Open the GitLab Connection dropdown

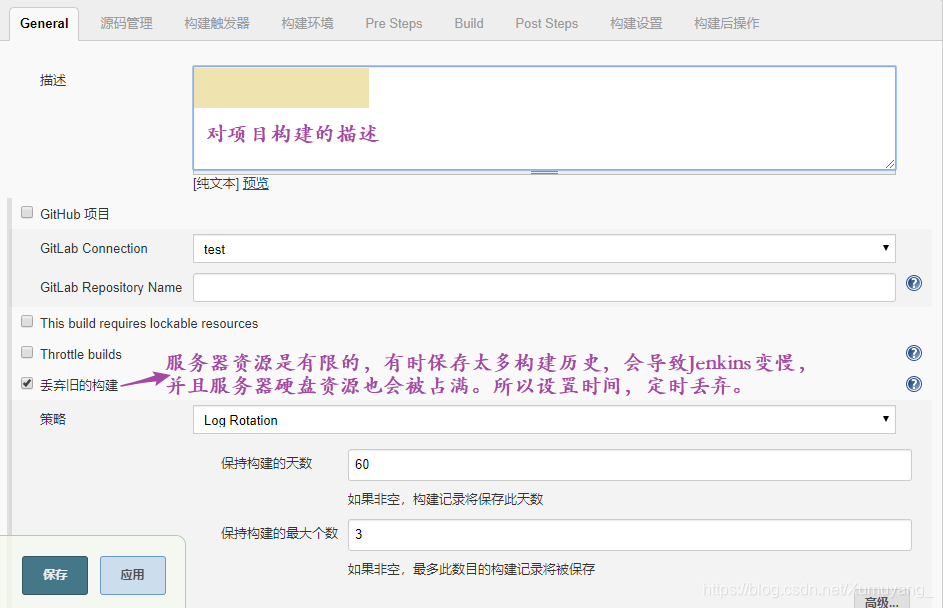pyautogui.click(x=544, y=249)
